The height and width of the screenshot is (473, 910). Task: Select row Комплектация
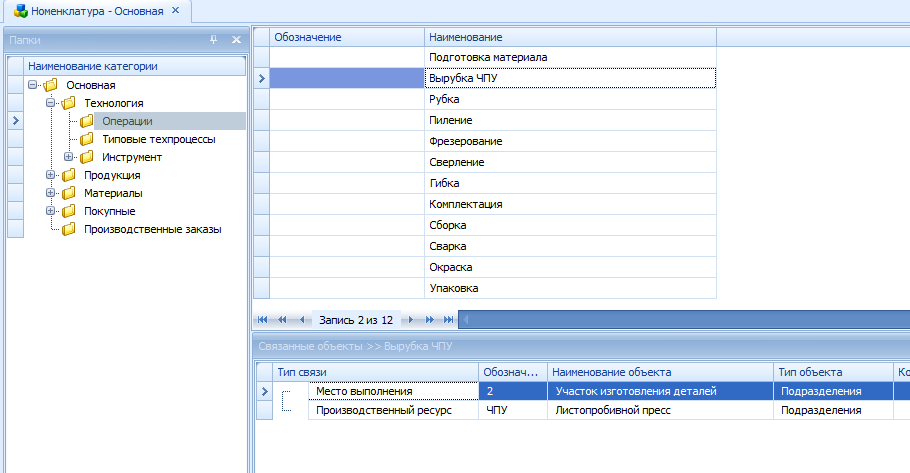coord(493,204)
